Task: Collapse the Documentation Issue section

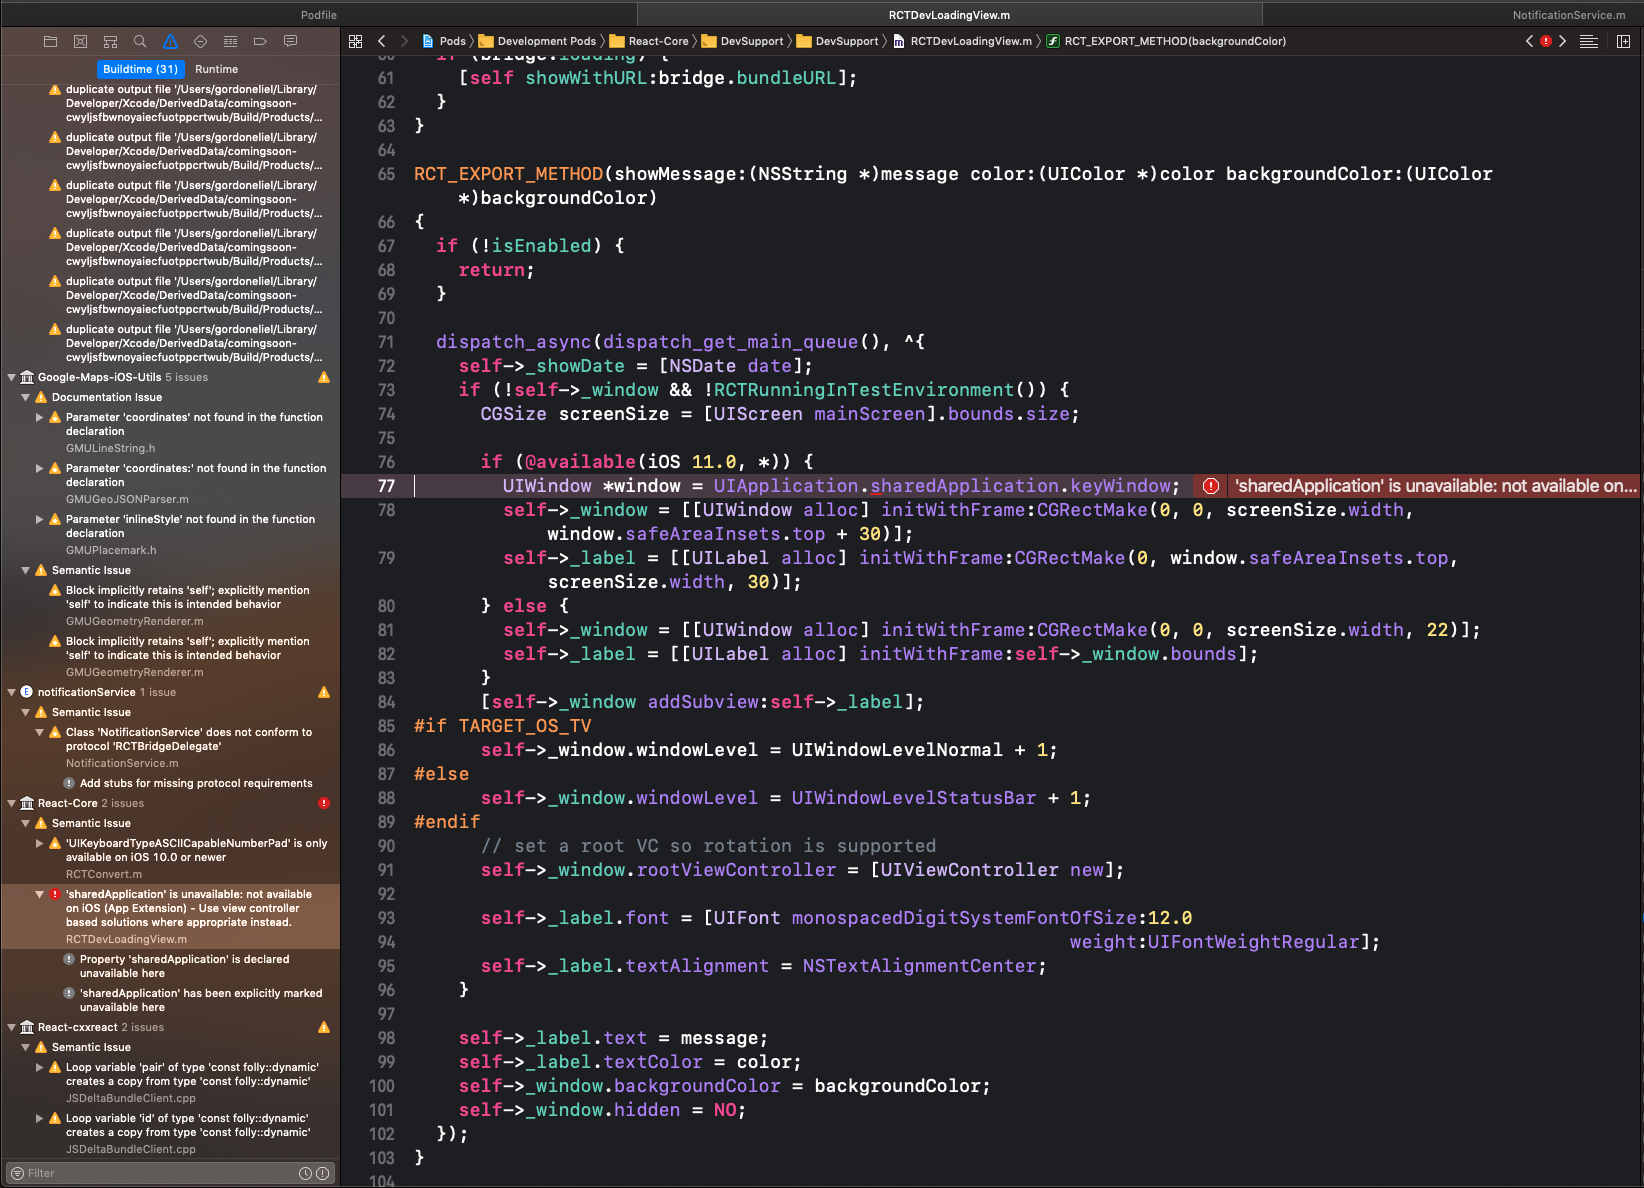Action: (26, 397)
